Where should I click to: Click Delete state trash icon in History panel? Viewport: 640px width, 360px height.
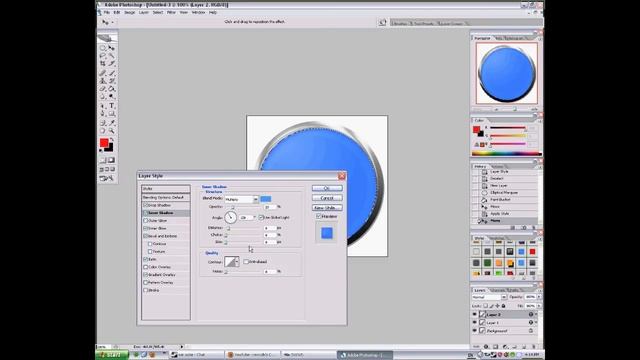tap(533, 227)
